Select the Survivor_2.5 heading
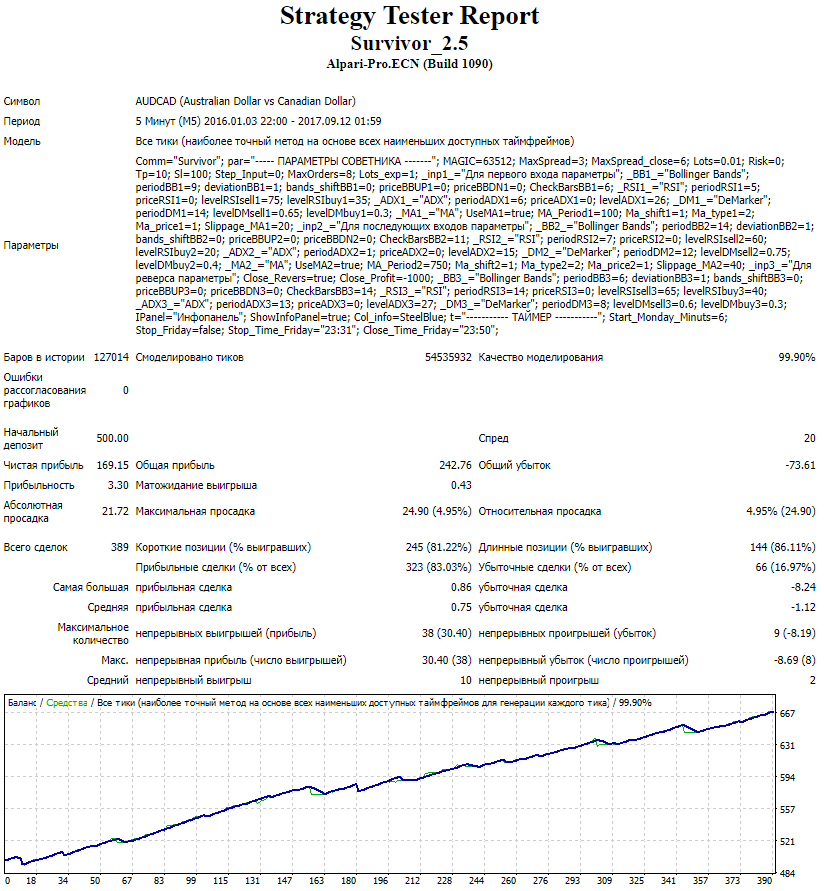 click(409, 43)
